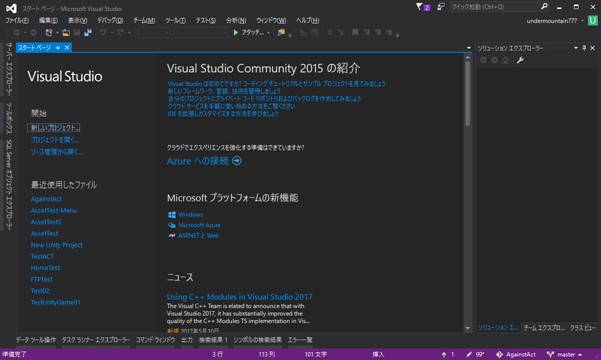Open the TestUnityGame01 recent project
Image resolution: width=601 pixels, height=360 pixels.
56,302
